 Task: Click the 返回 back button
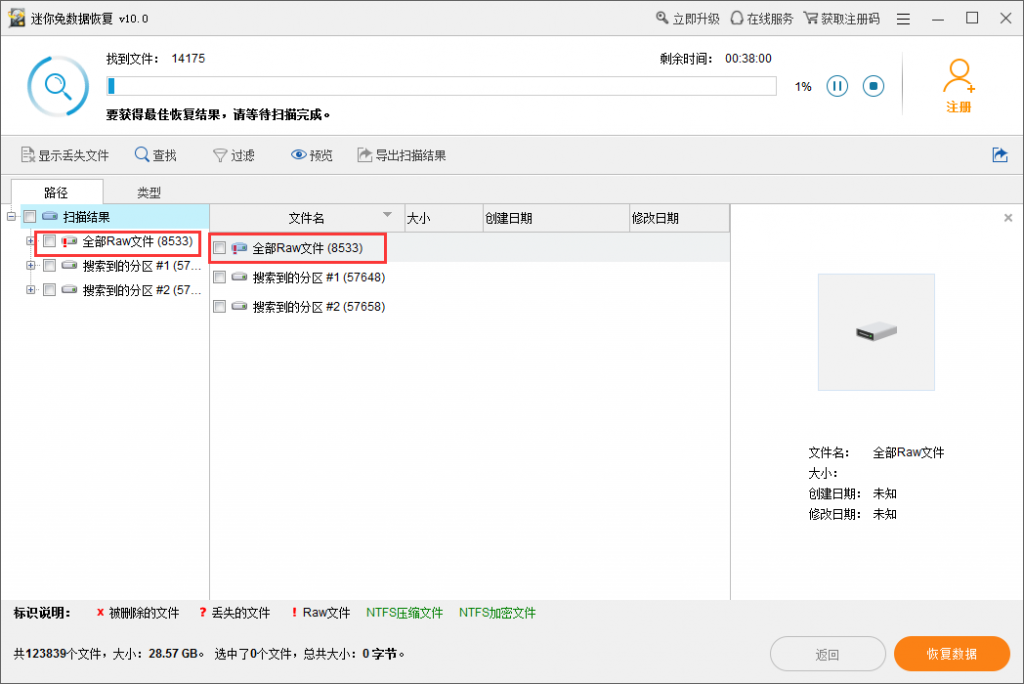827,654
